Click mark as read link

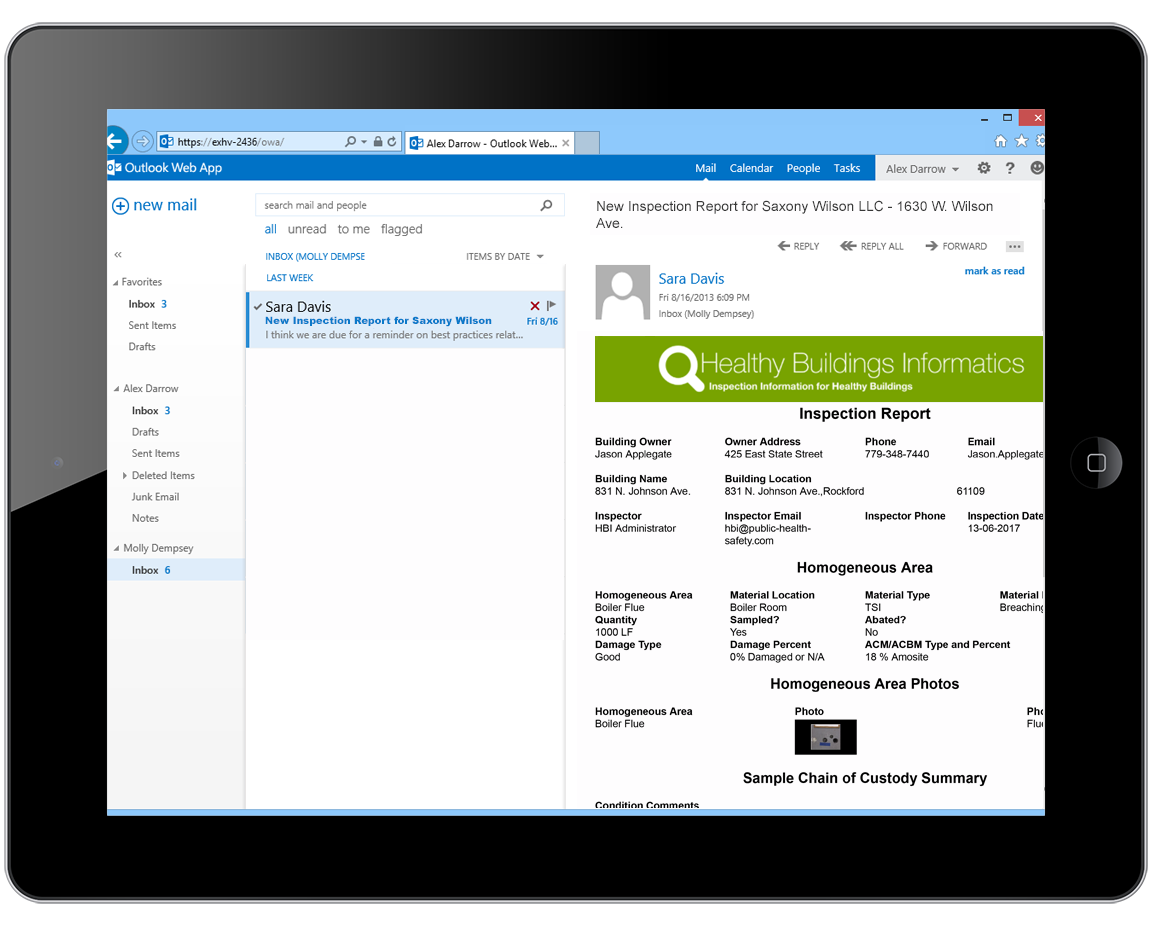coord(994,271)
